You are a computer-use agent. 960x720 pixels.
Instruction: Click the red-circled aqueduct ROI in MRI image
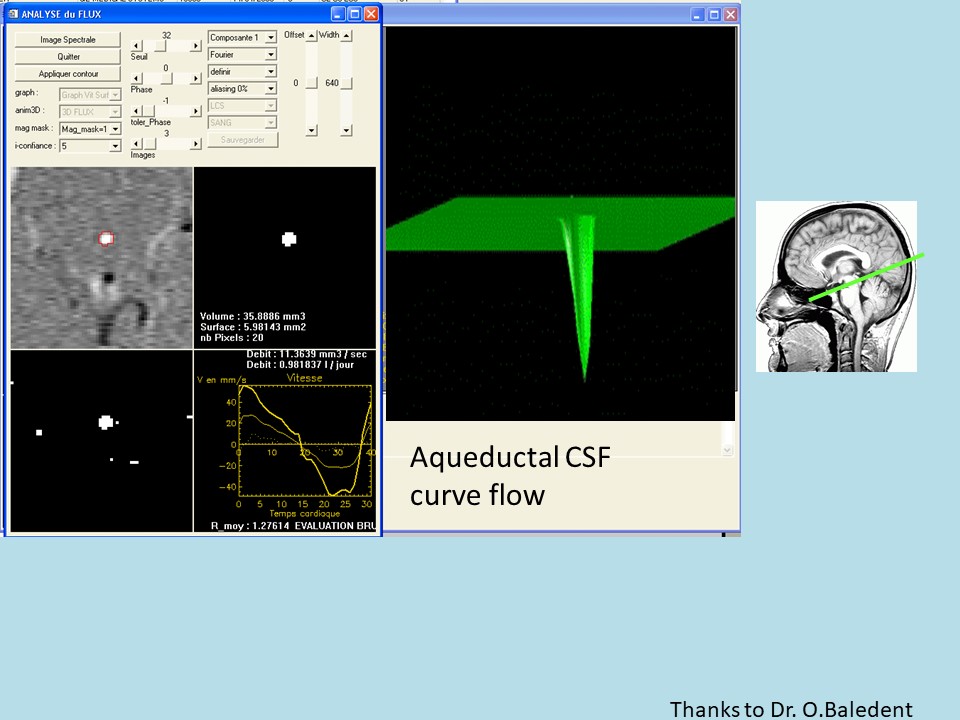click(107, 239)
